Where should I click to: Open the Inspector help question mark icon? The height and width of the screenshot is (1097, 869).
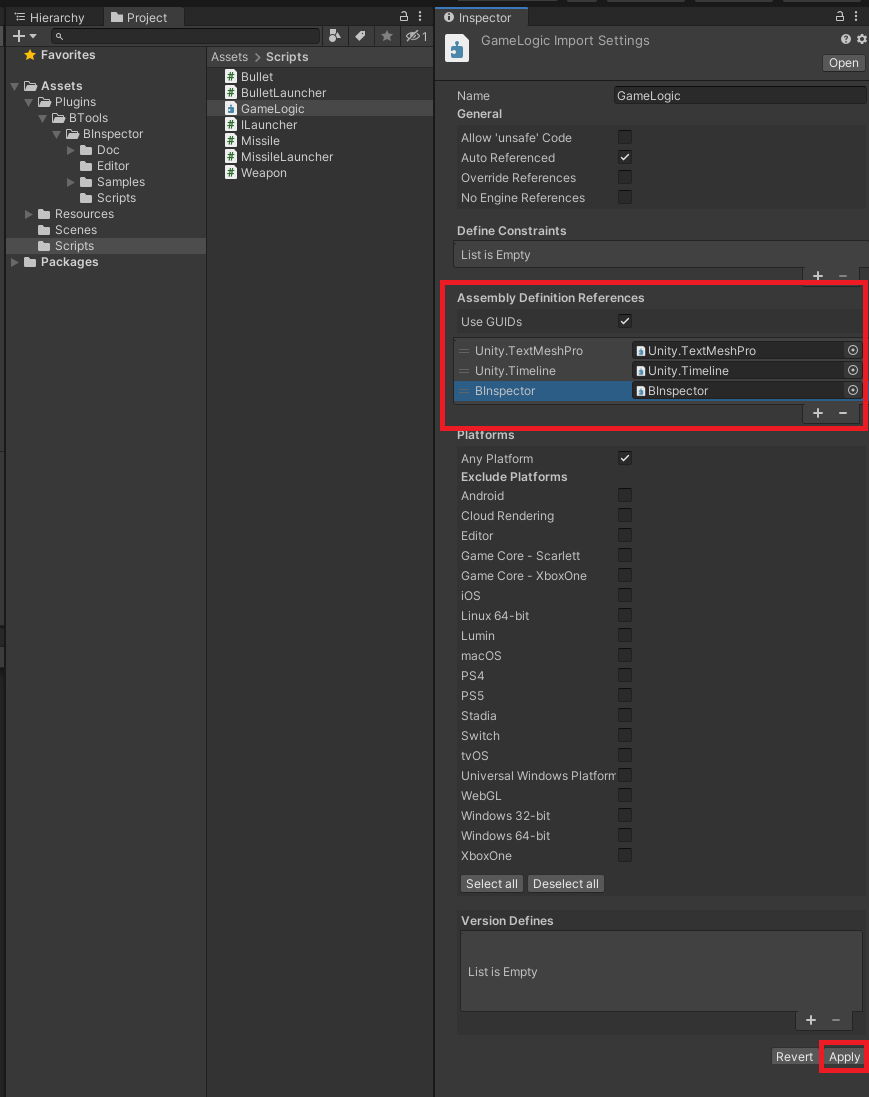click(x=846, y=39)
